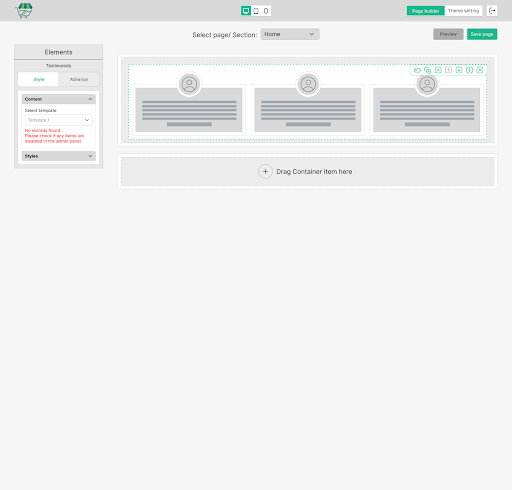Open the Select template dropdown
512x490 pixels.
59,120
